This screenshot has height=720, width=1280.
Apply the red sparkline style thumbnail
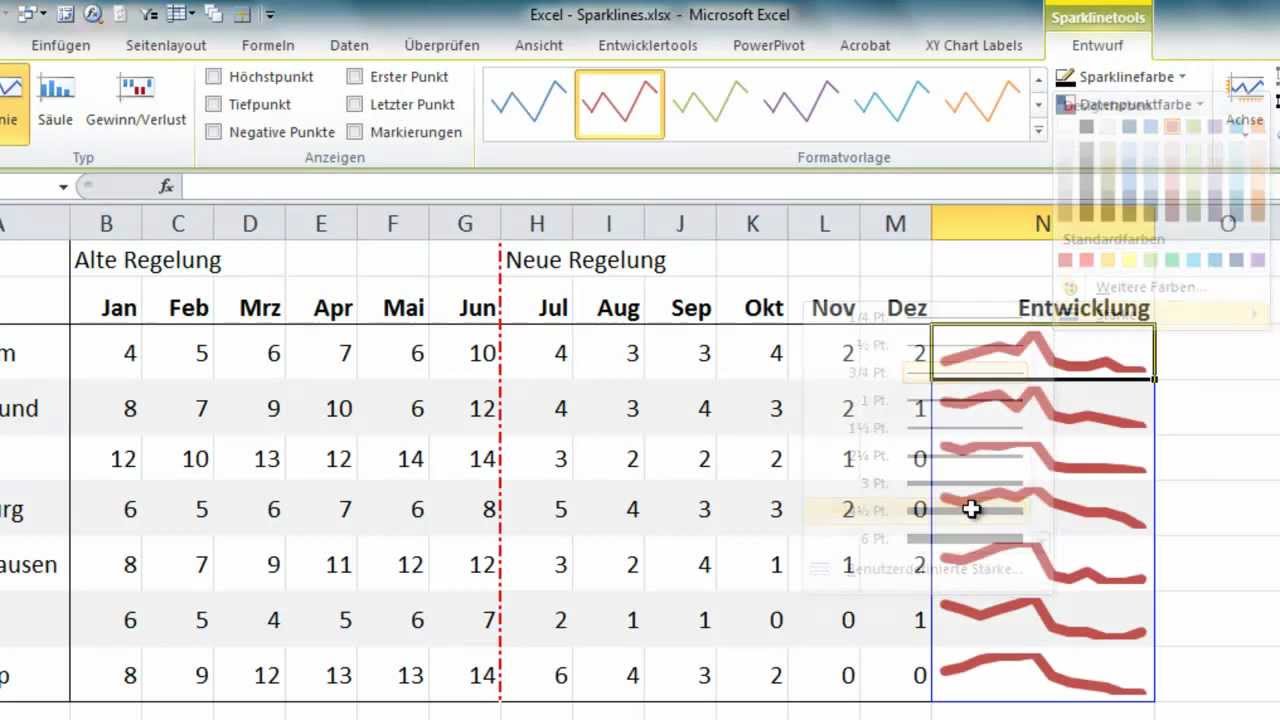(x=620, y=103)
